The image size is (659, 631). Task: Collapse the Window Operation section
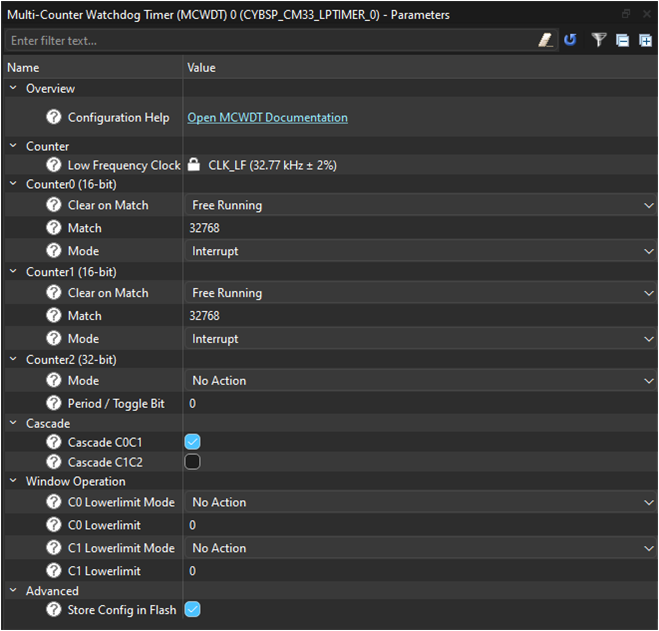[x=13, y=481]
